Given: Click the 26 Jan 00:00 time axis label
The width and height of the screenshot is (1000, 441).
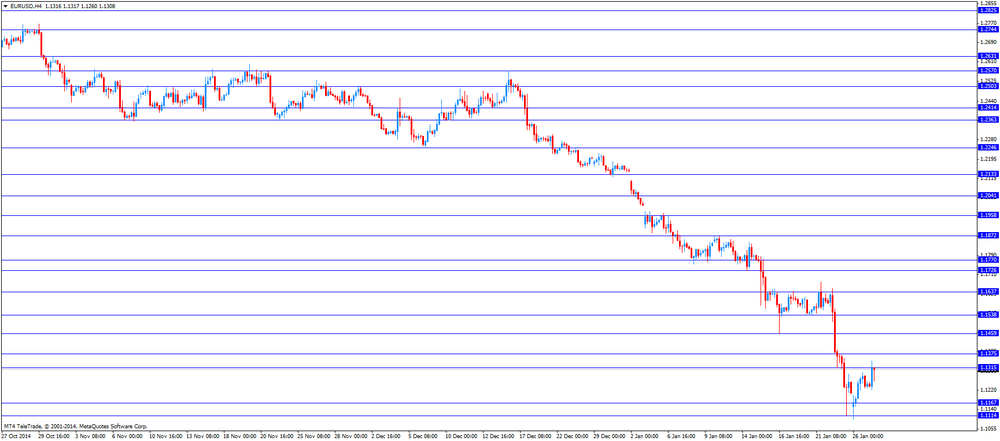Looking at the screenshot, I should tap(866, 437).
